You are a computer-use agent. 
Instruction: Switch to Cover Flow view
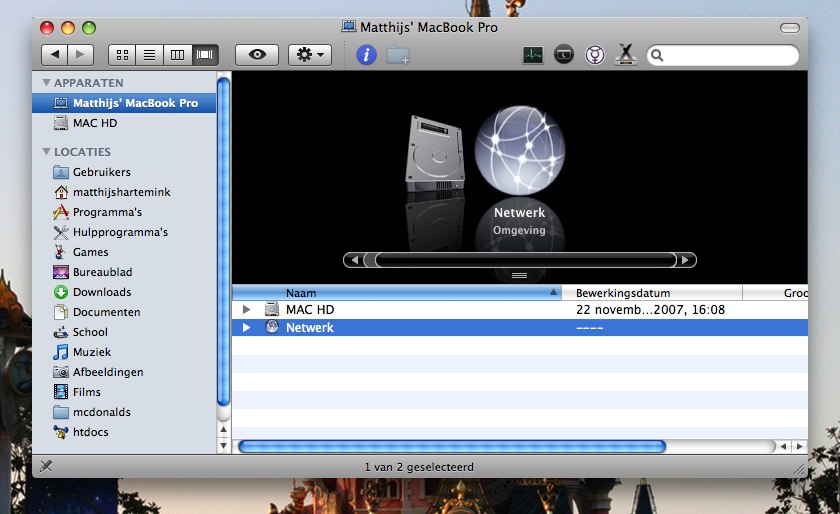click(x=205, y=55)
